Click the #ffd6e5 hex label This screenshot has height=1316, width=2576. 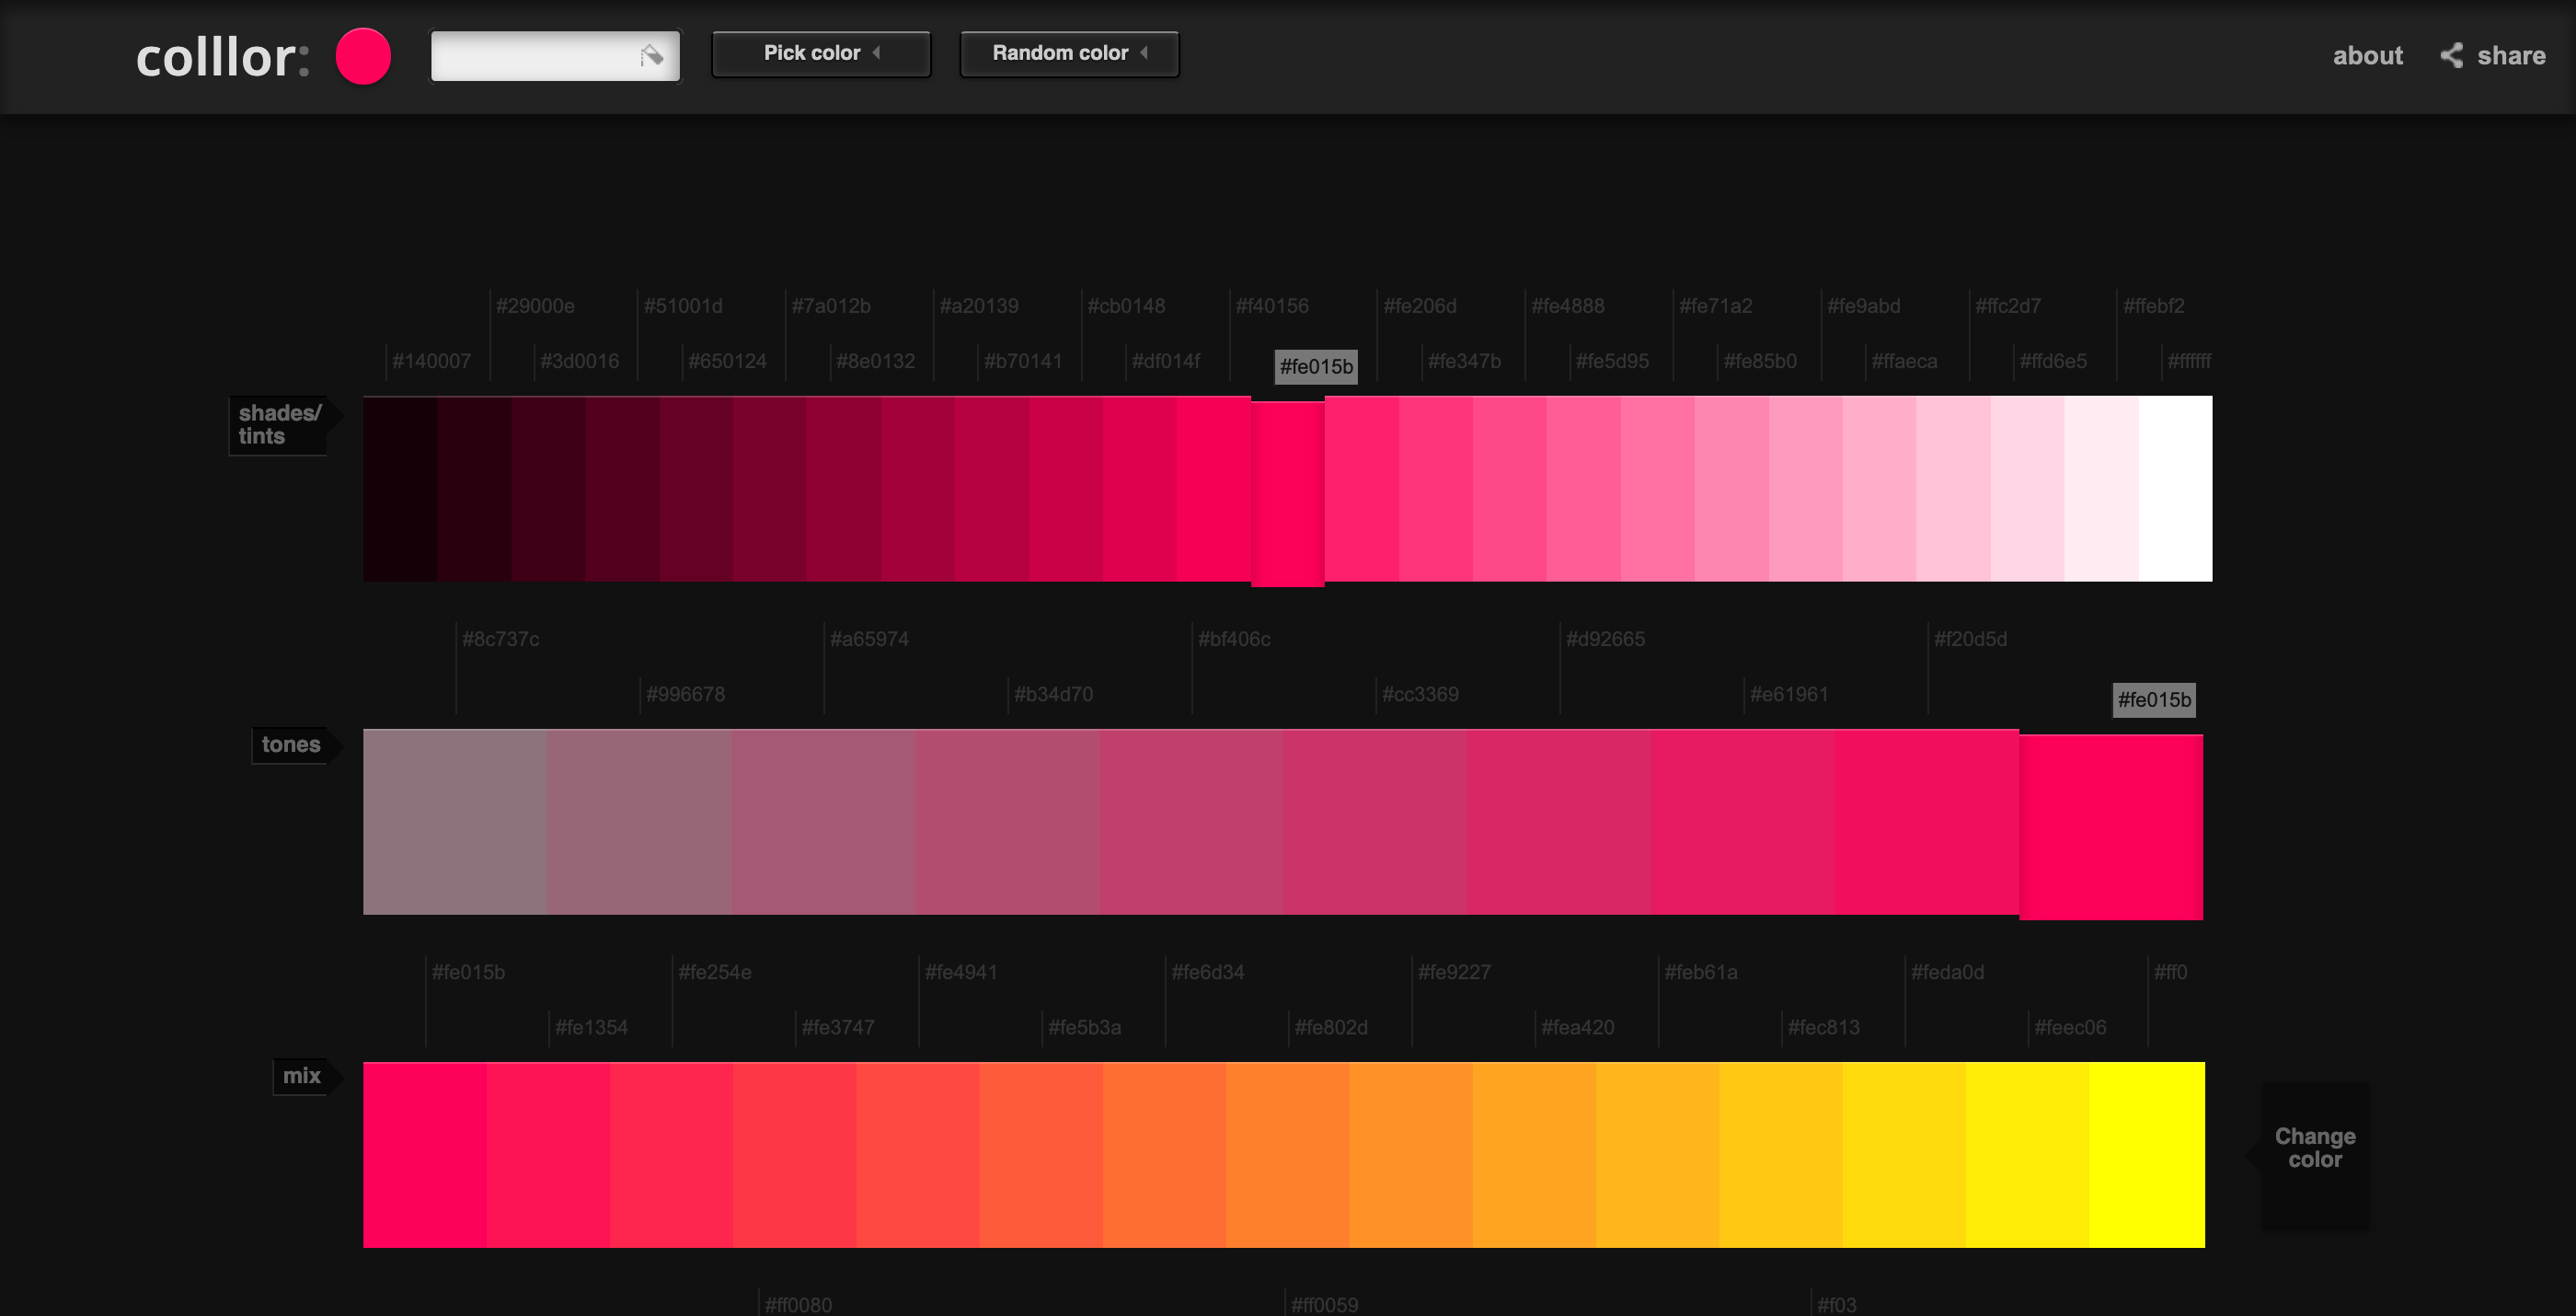[2054, 361]
